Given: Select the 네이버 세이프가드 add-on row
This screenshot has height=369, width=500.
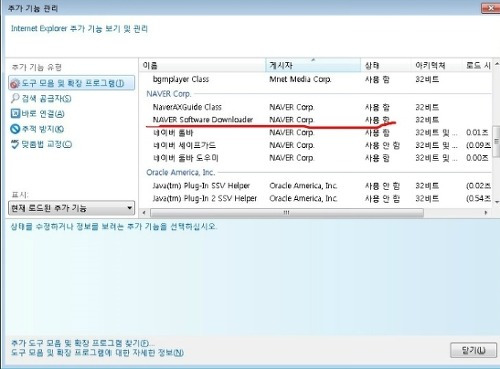Looking at the screenshot, I should click(x=315, y=145).
